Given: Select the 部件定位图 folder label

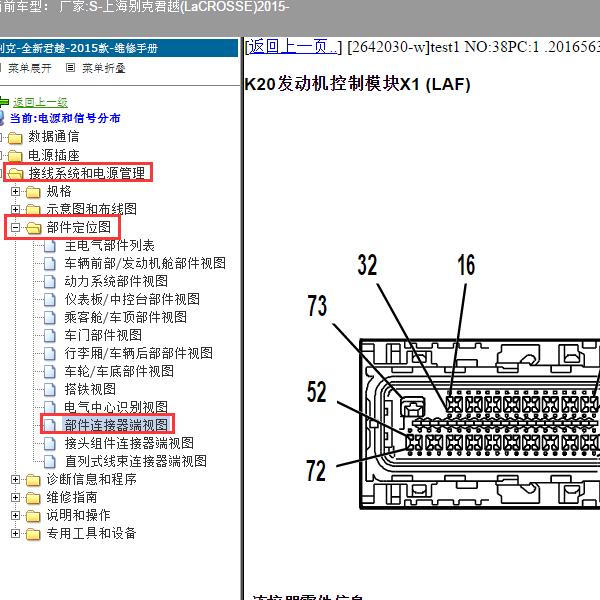Looking at the screenshot, I should click(78, 227).
